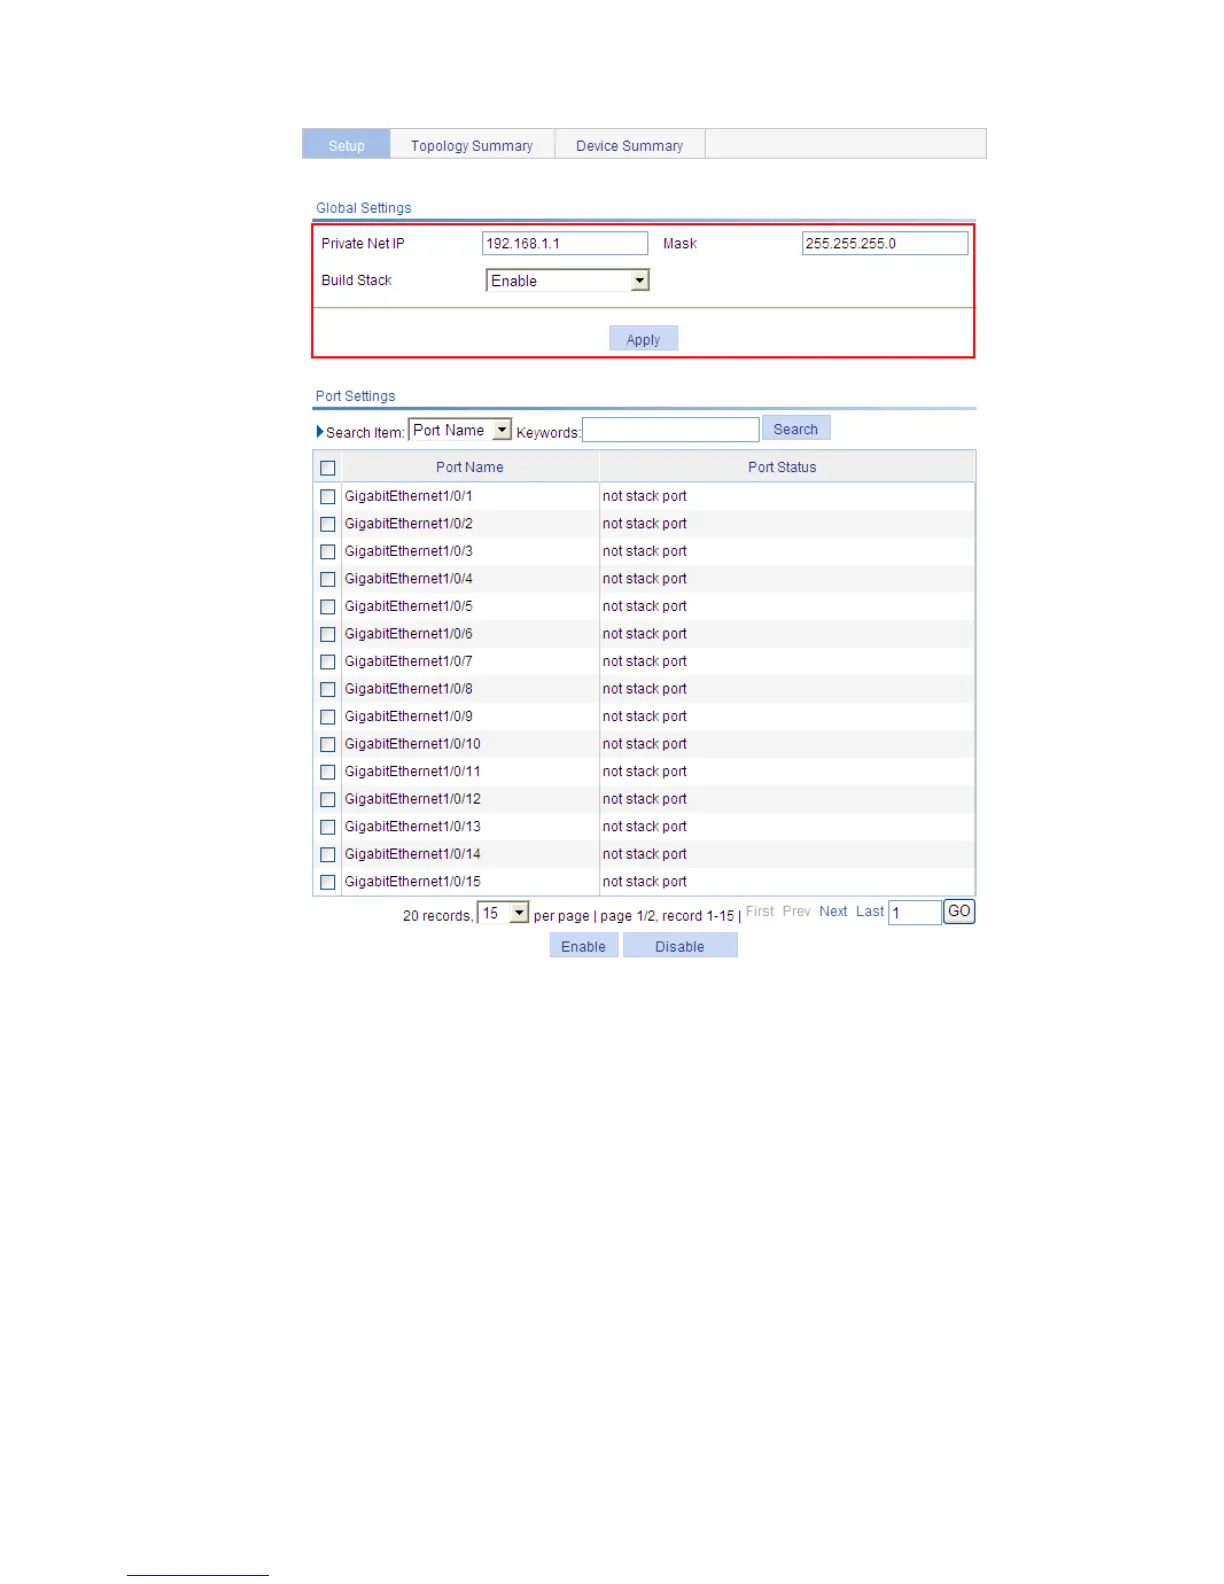The image size is (1224, 1584).
Task: Open the records per page dropdown
Action: (x=503, y=913)
